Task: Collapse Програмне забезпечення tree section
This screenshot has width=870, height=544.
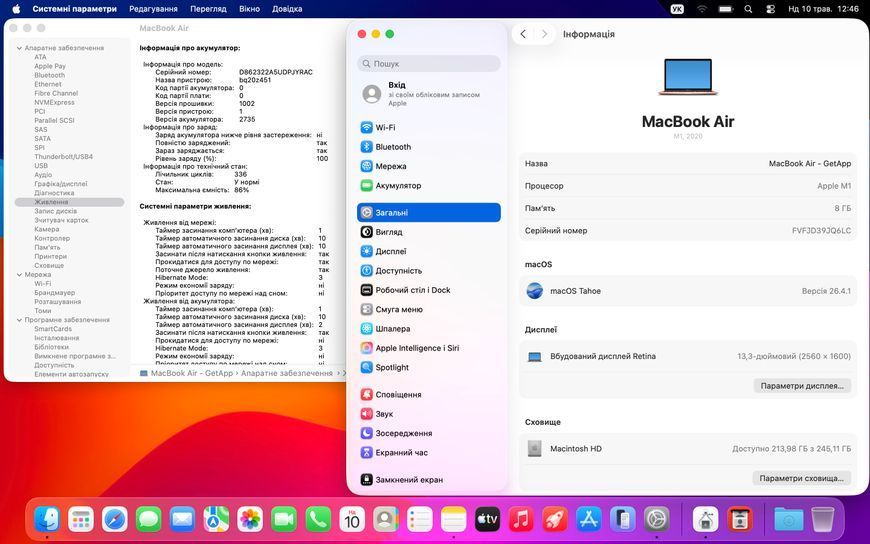Action: click(x=19, y=320)
